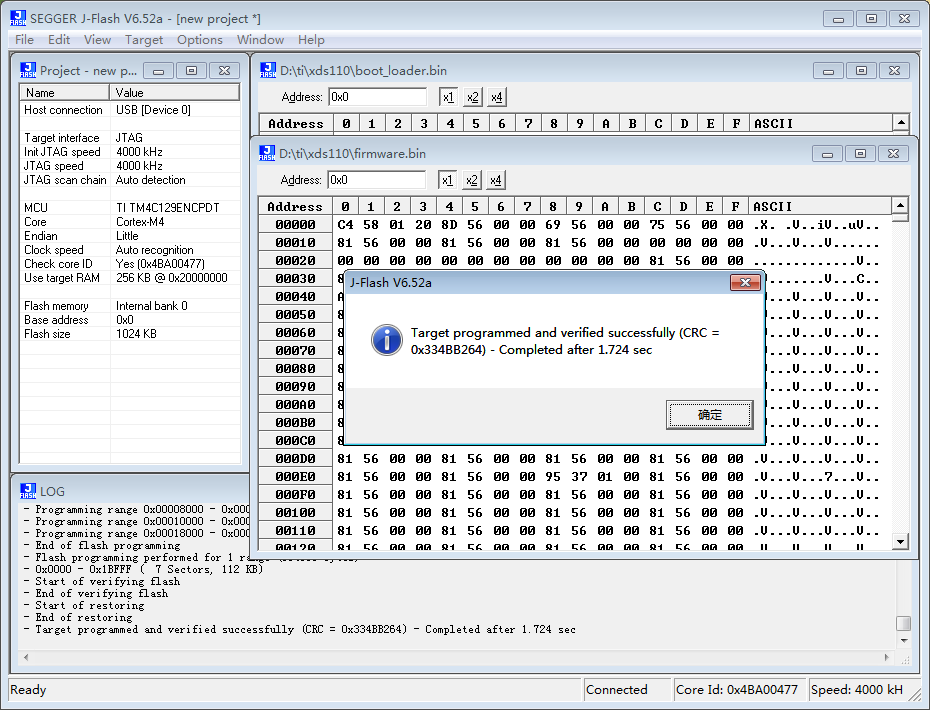Select the Use target RAM row
The image size is (930, 710).
point(130,278)
